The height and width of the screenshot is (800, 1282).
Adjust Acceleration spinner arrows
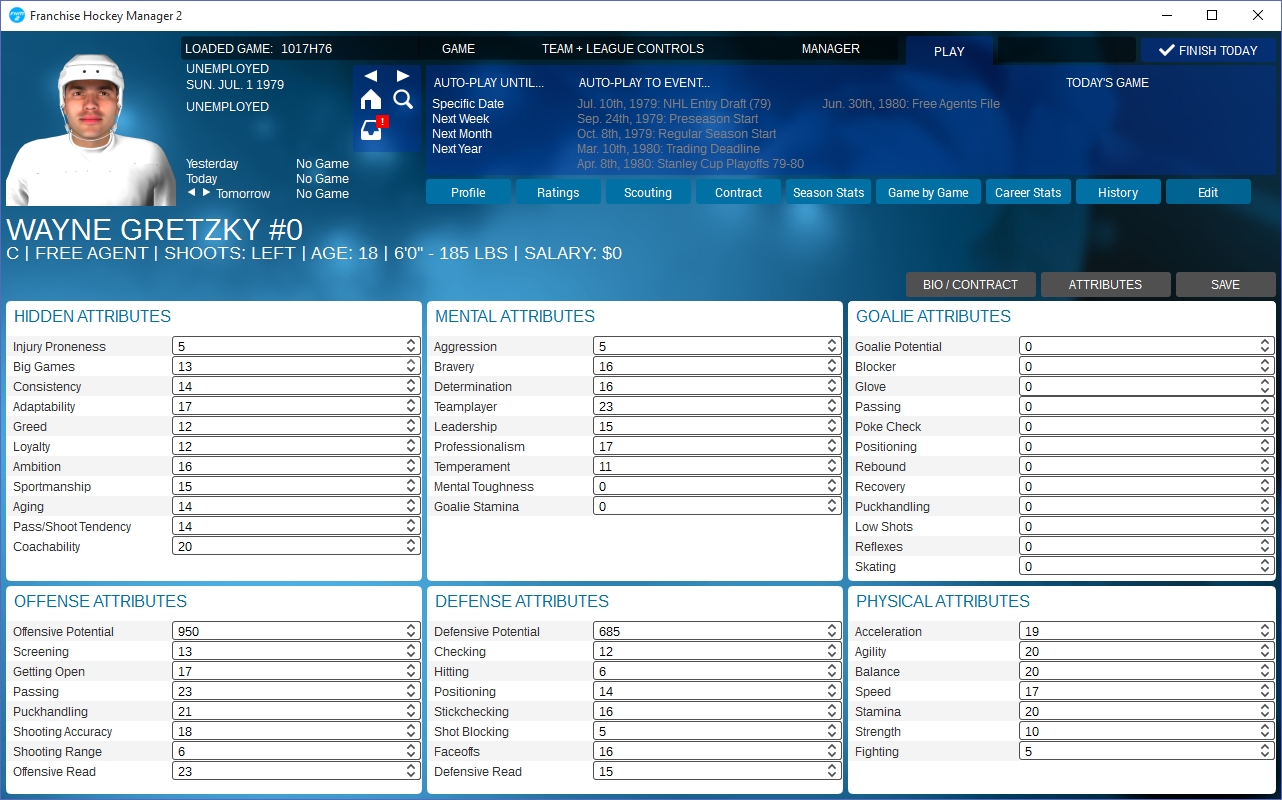click(1265, 631)
